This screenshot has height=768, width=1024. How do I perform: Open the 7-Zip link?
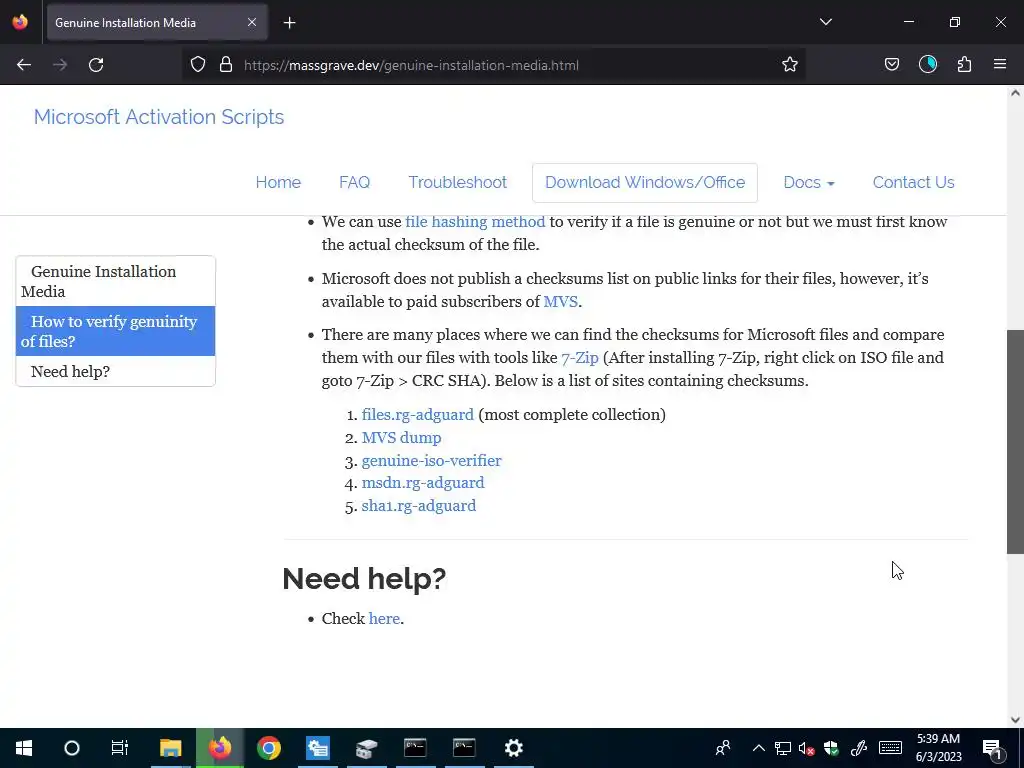(580, 358)
